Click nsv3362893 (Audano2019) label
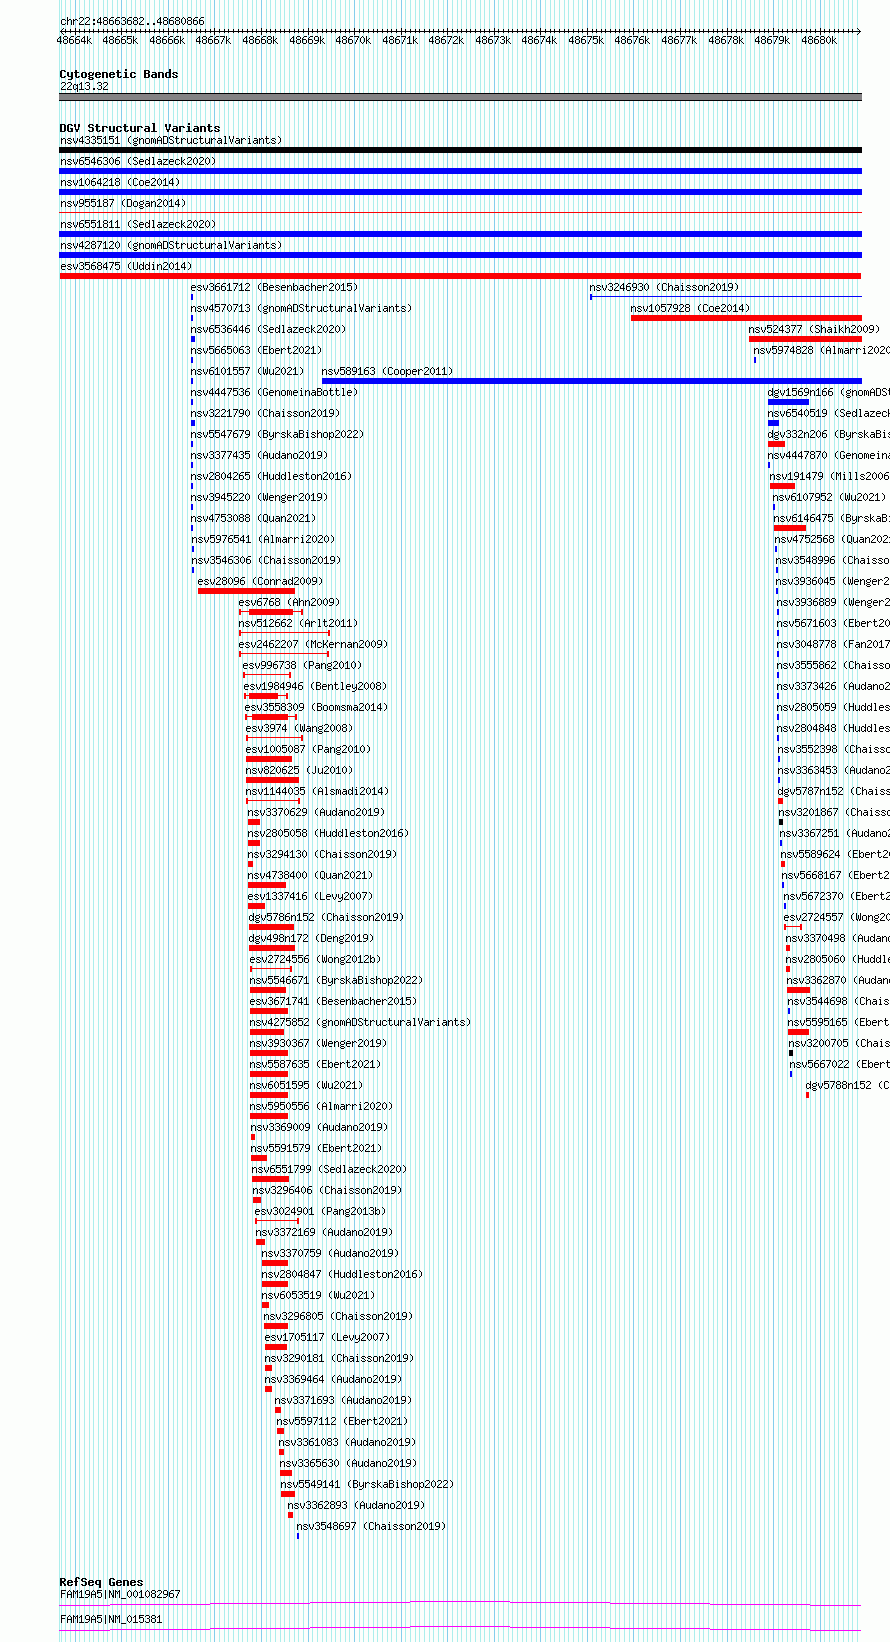 tap(356, 1505)
